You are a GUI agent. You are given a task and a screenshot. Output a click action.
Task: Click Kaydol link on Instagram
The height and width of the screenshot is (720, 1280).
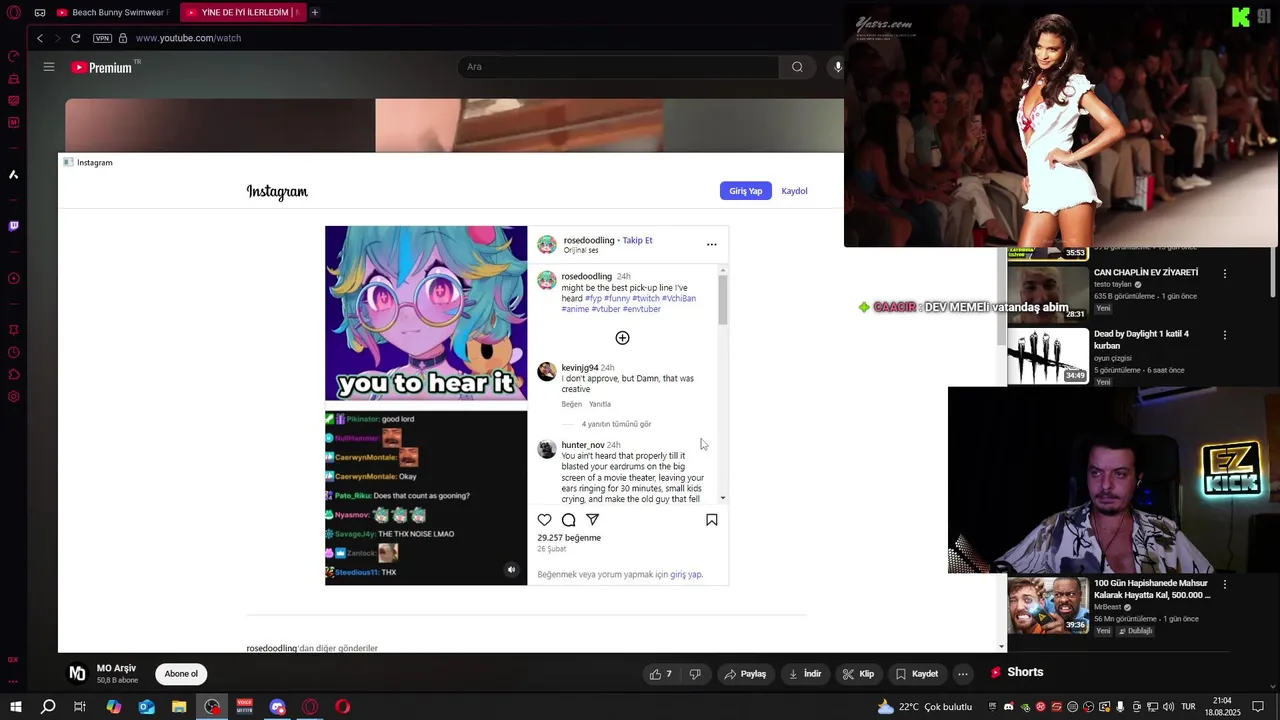[794, 191]
